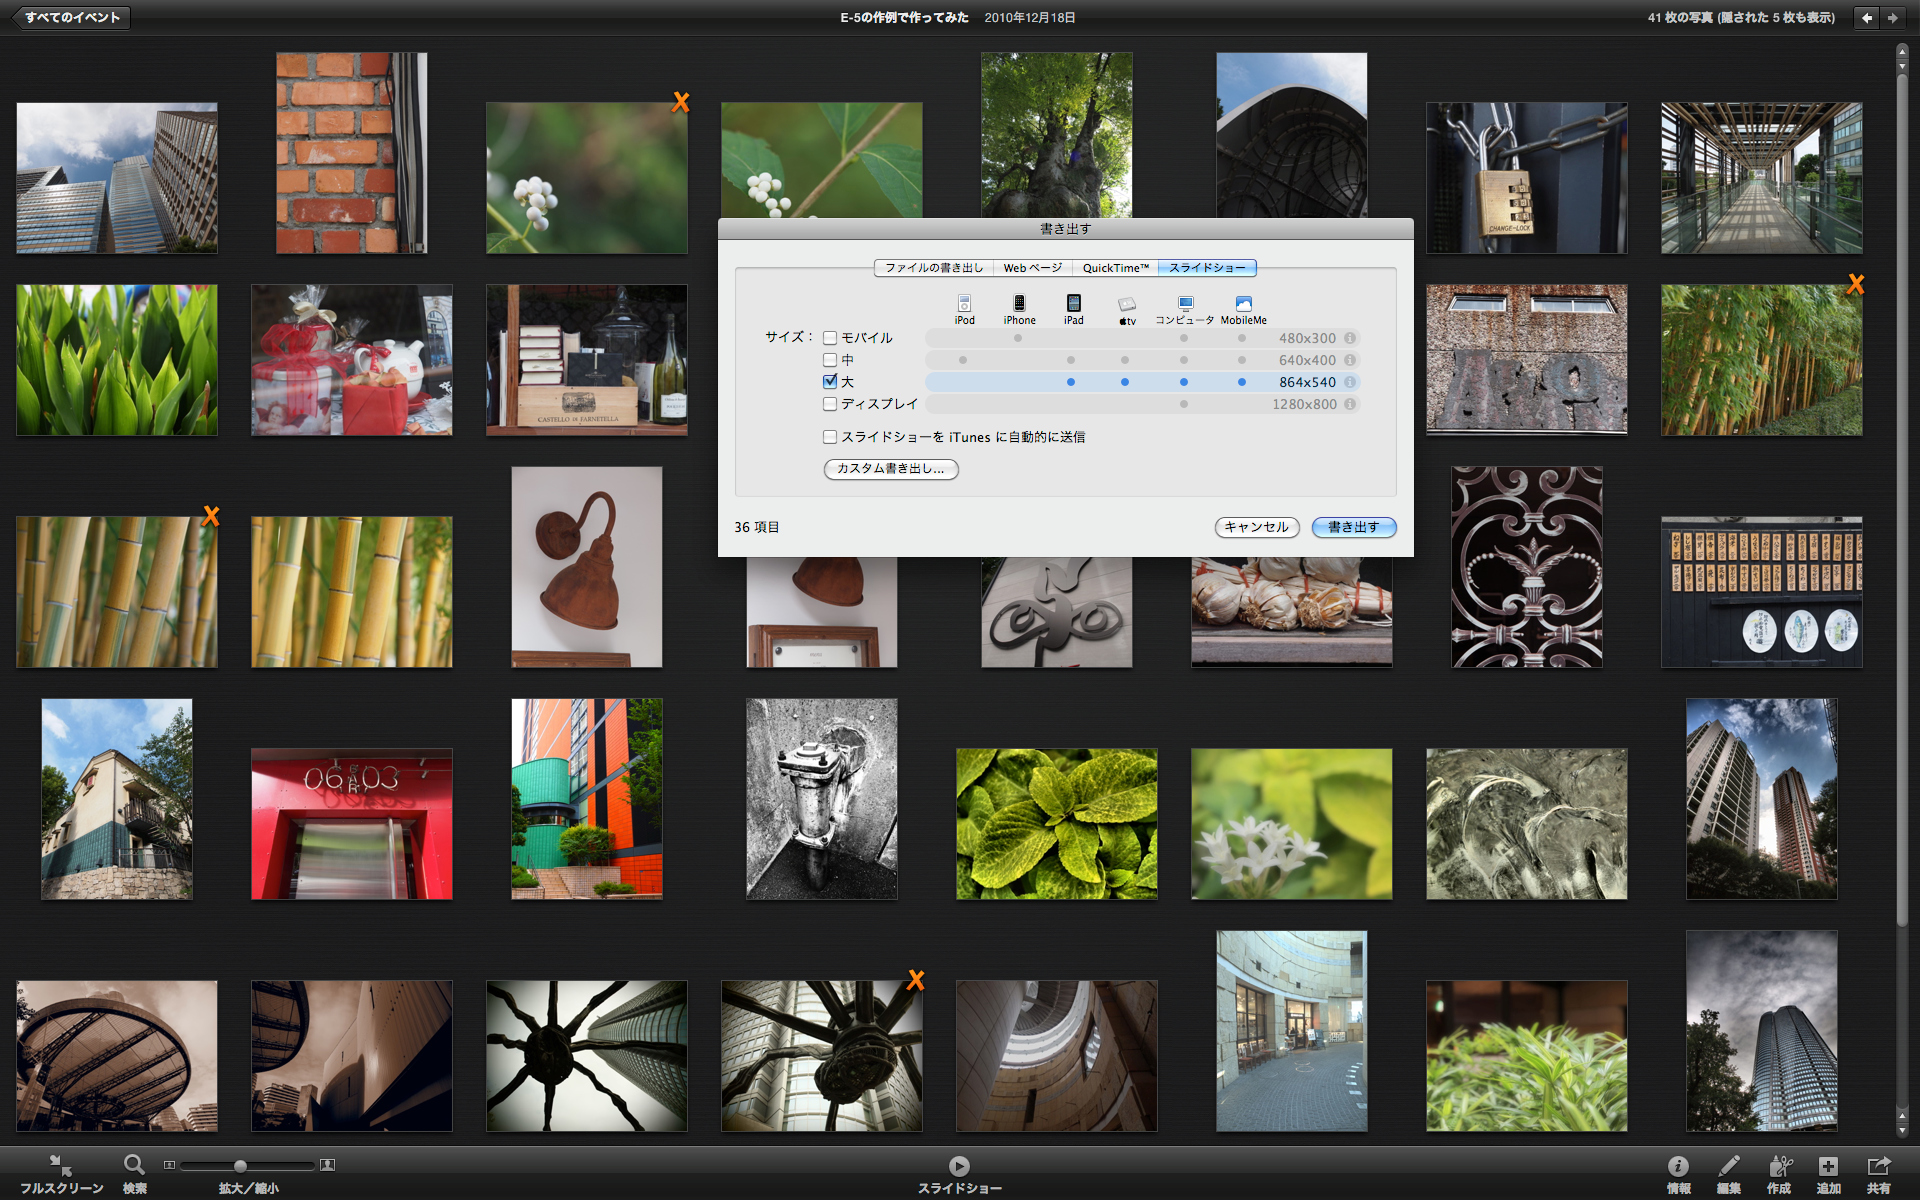1920x1200 pixels.
Task: Open the Share (共有) icon
Action: [1878, 1166]
